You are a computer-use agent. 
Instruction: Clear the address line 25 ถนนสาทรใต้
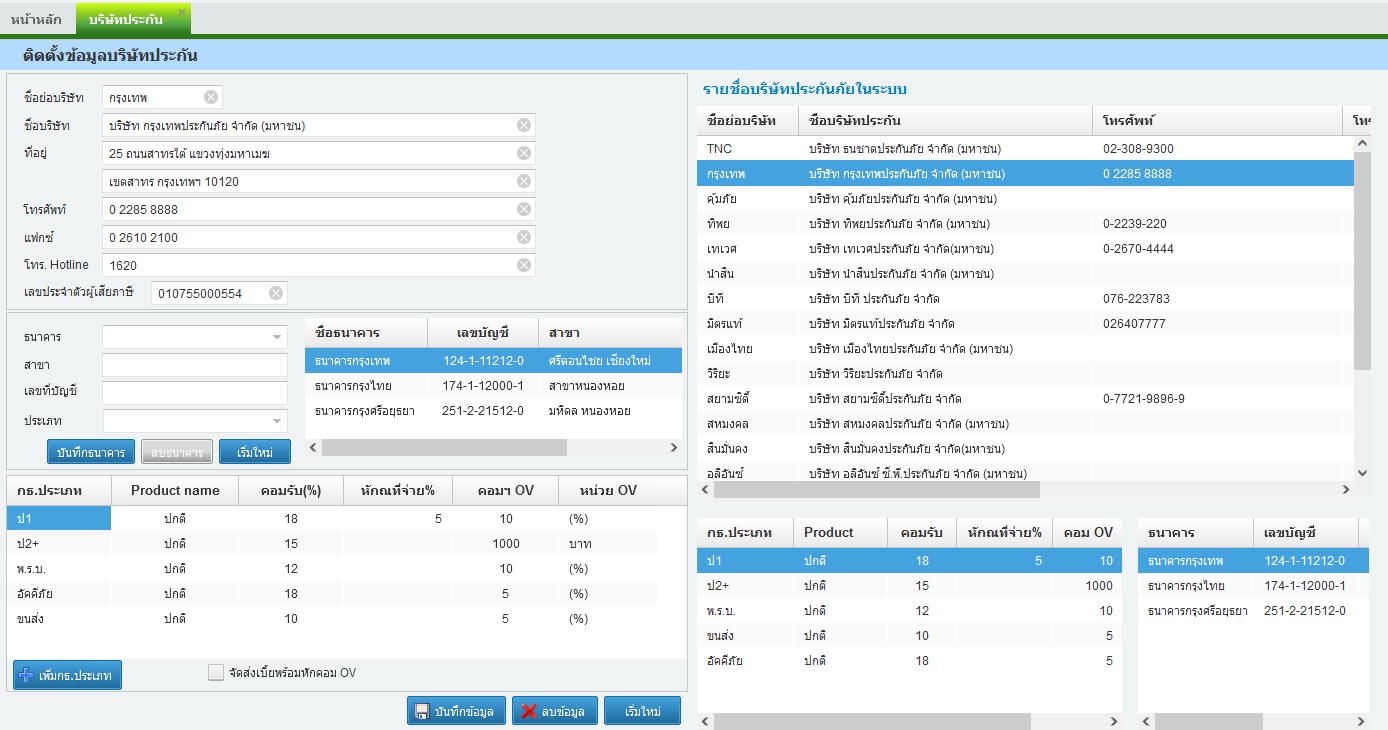[524, 153]
